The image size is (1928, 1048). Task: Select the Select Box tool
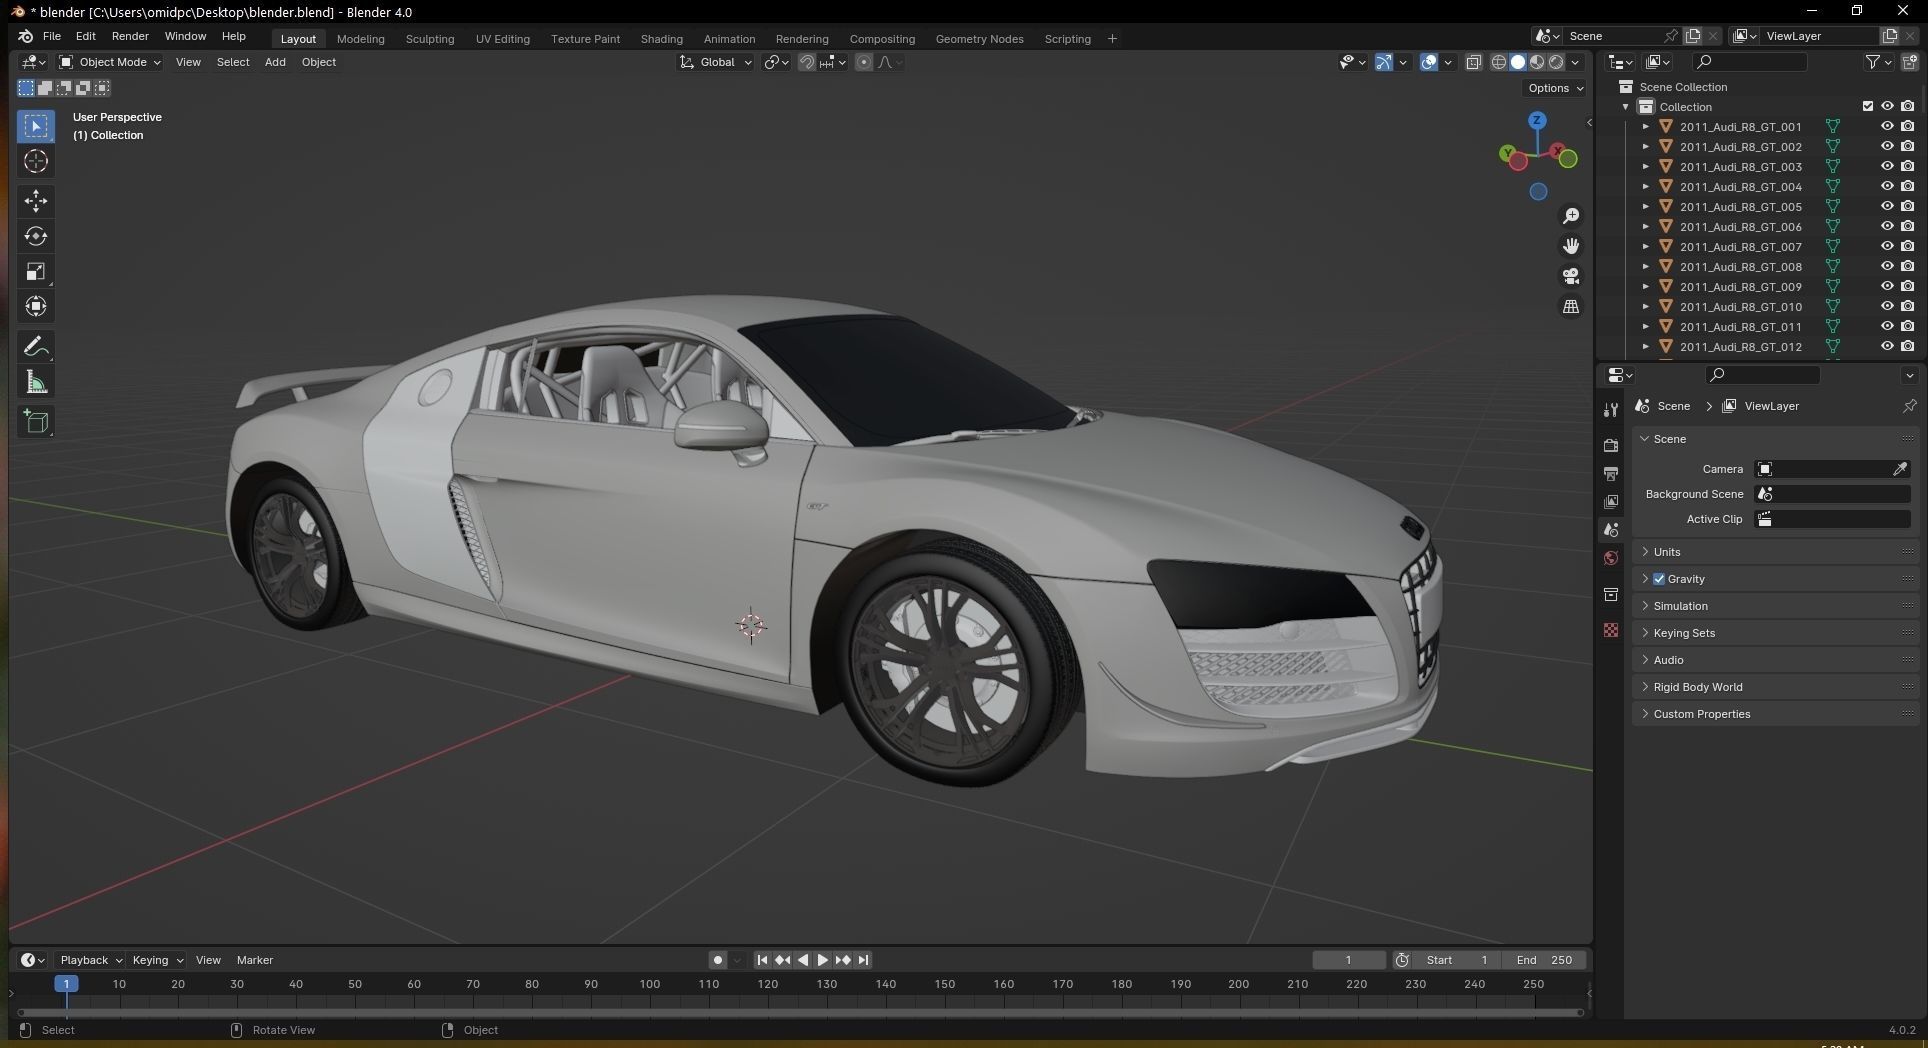coord(36,126)
